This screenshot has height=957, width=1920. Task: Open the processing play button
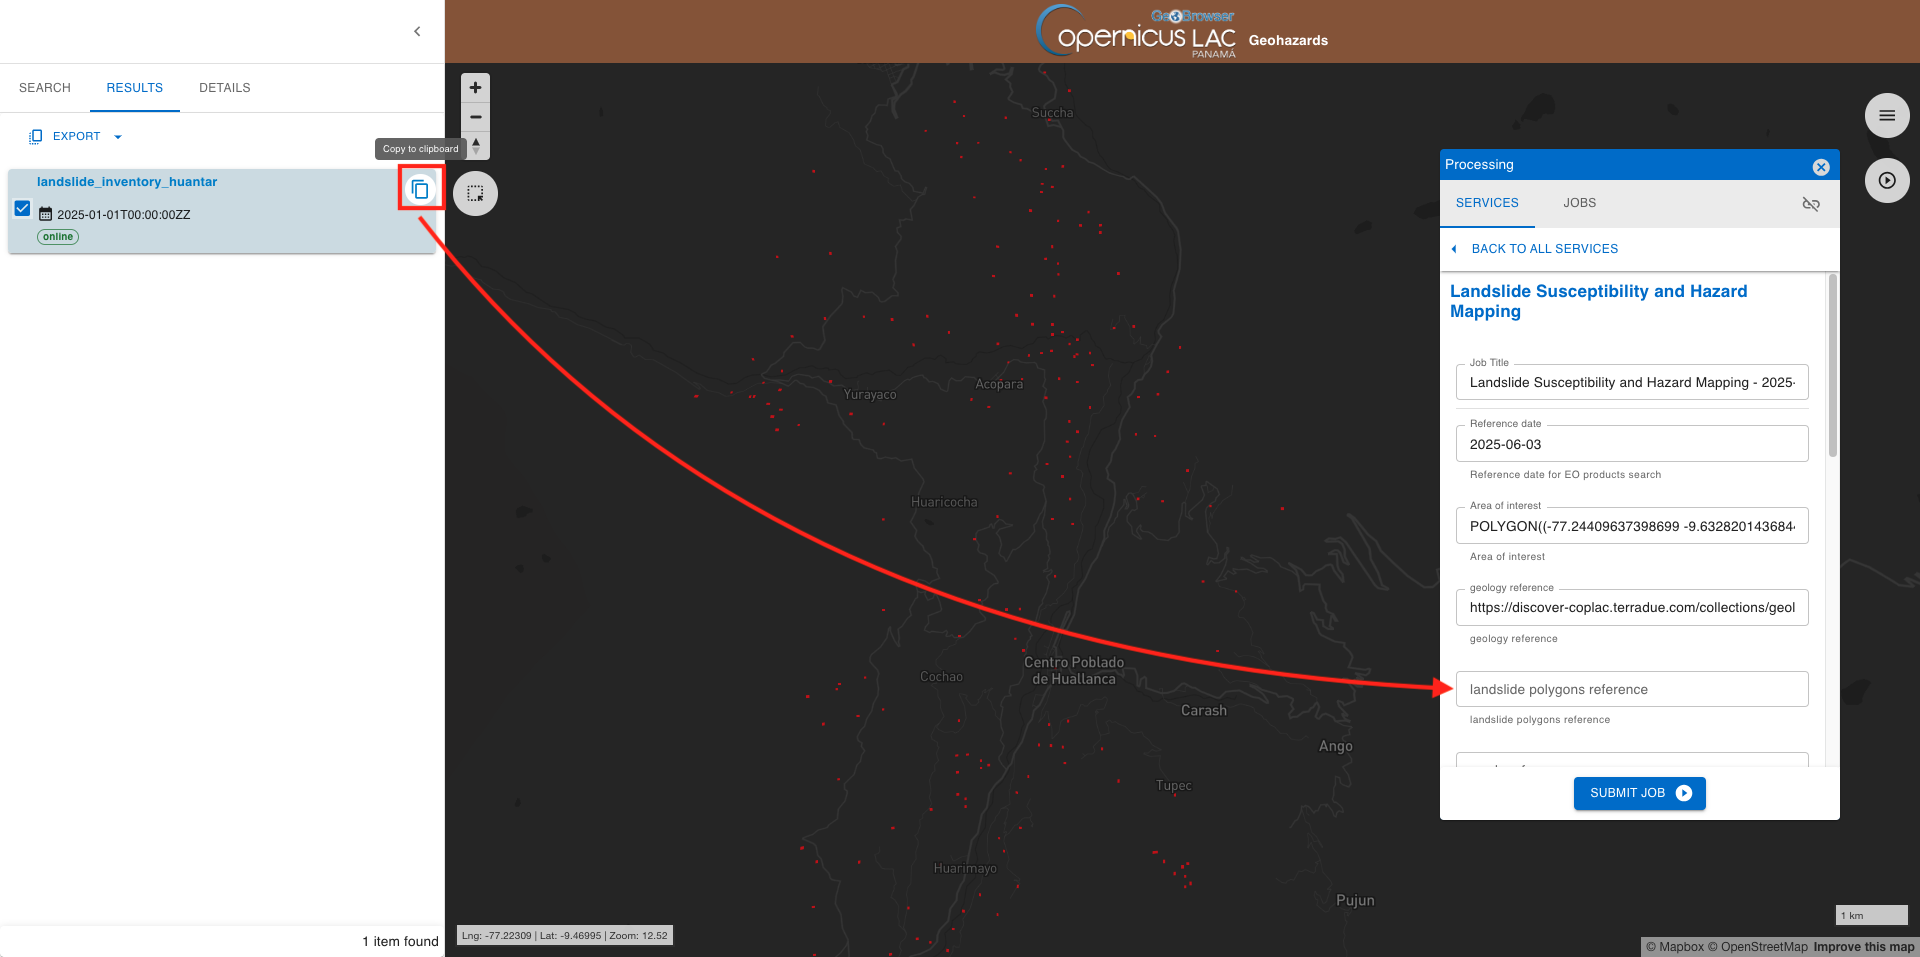[x=1886, y=181]
